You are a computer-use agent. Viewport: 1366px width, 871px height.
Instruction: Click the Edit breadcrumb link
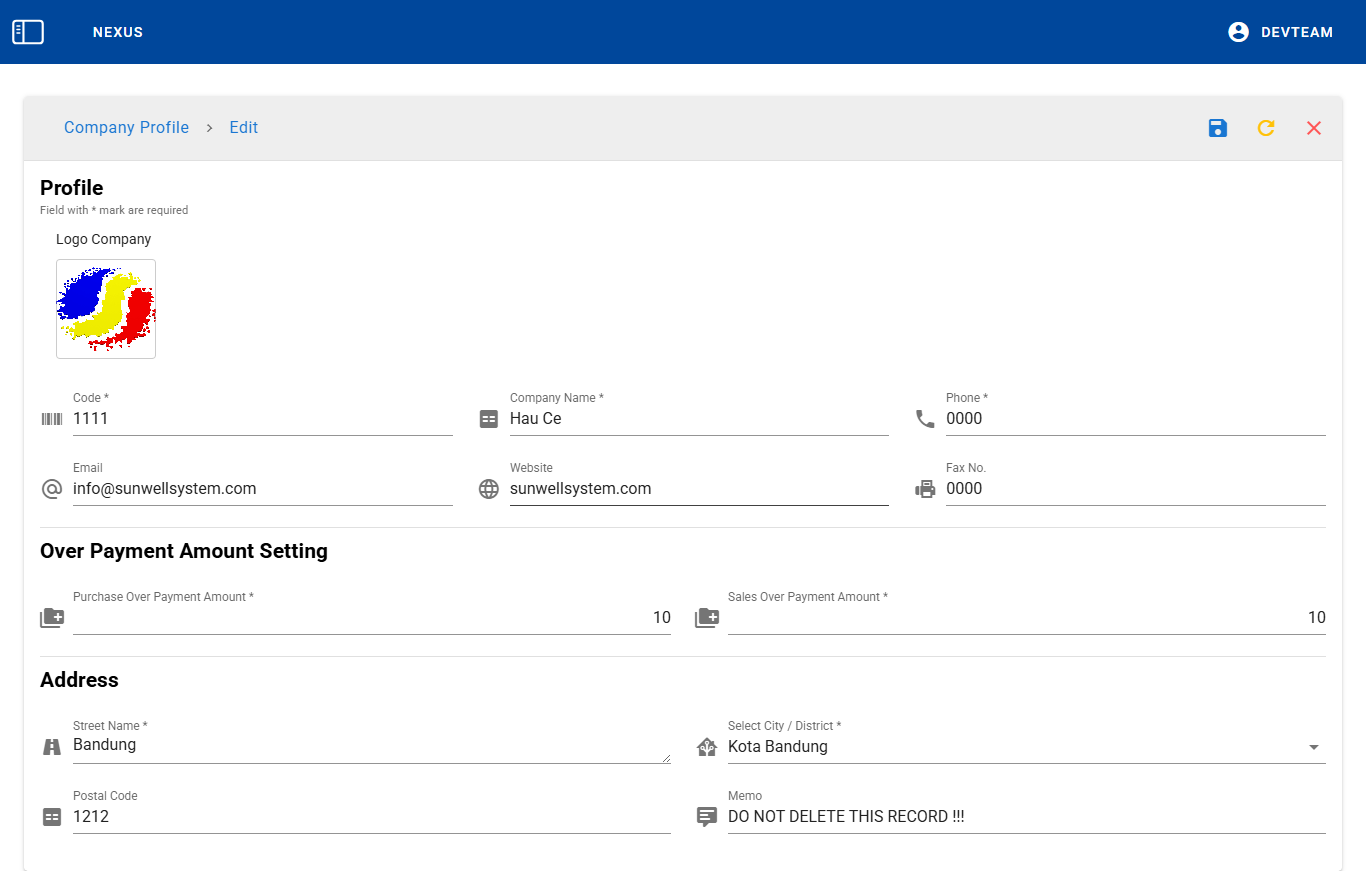coord(243,128)
